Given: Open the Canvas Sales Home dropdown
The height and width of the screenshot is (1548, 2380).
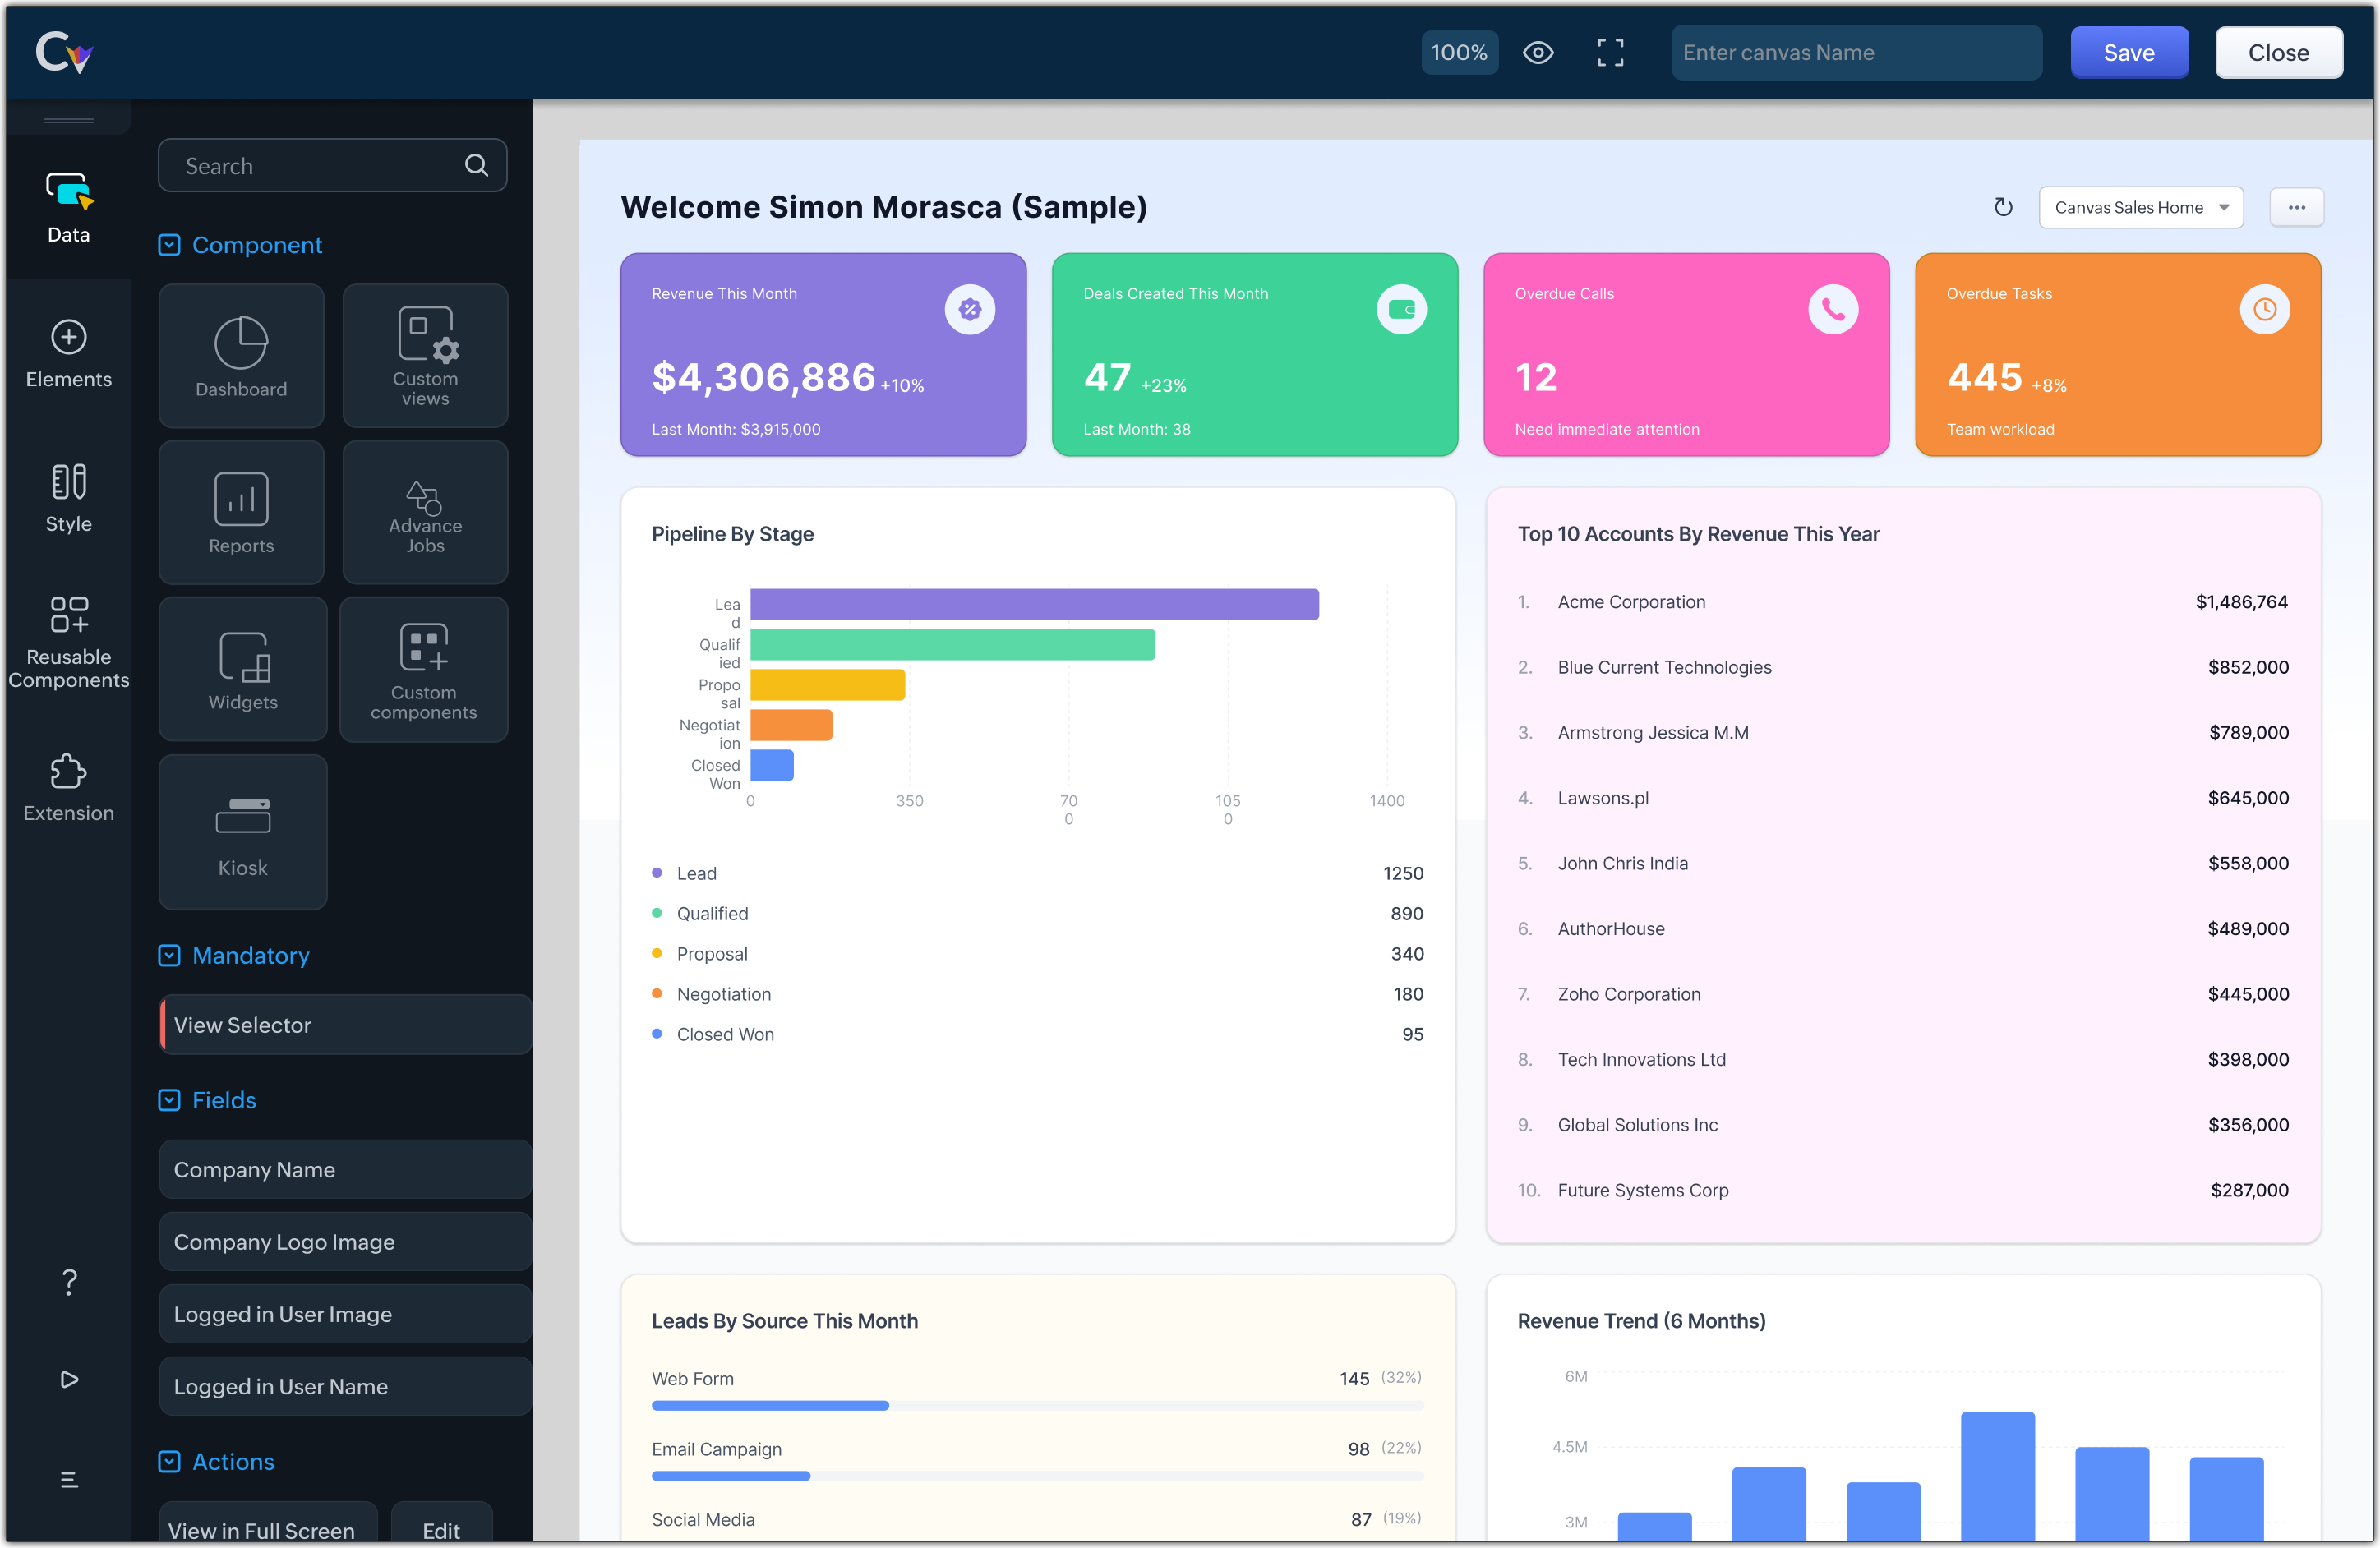Looking at the screenshot, I should [2140, 207].
